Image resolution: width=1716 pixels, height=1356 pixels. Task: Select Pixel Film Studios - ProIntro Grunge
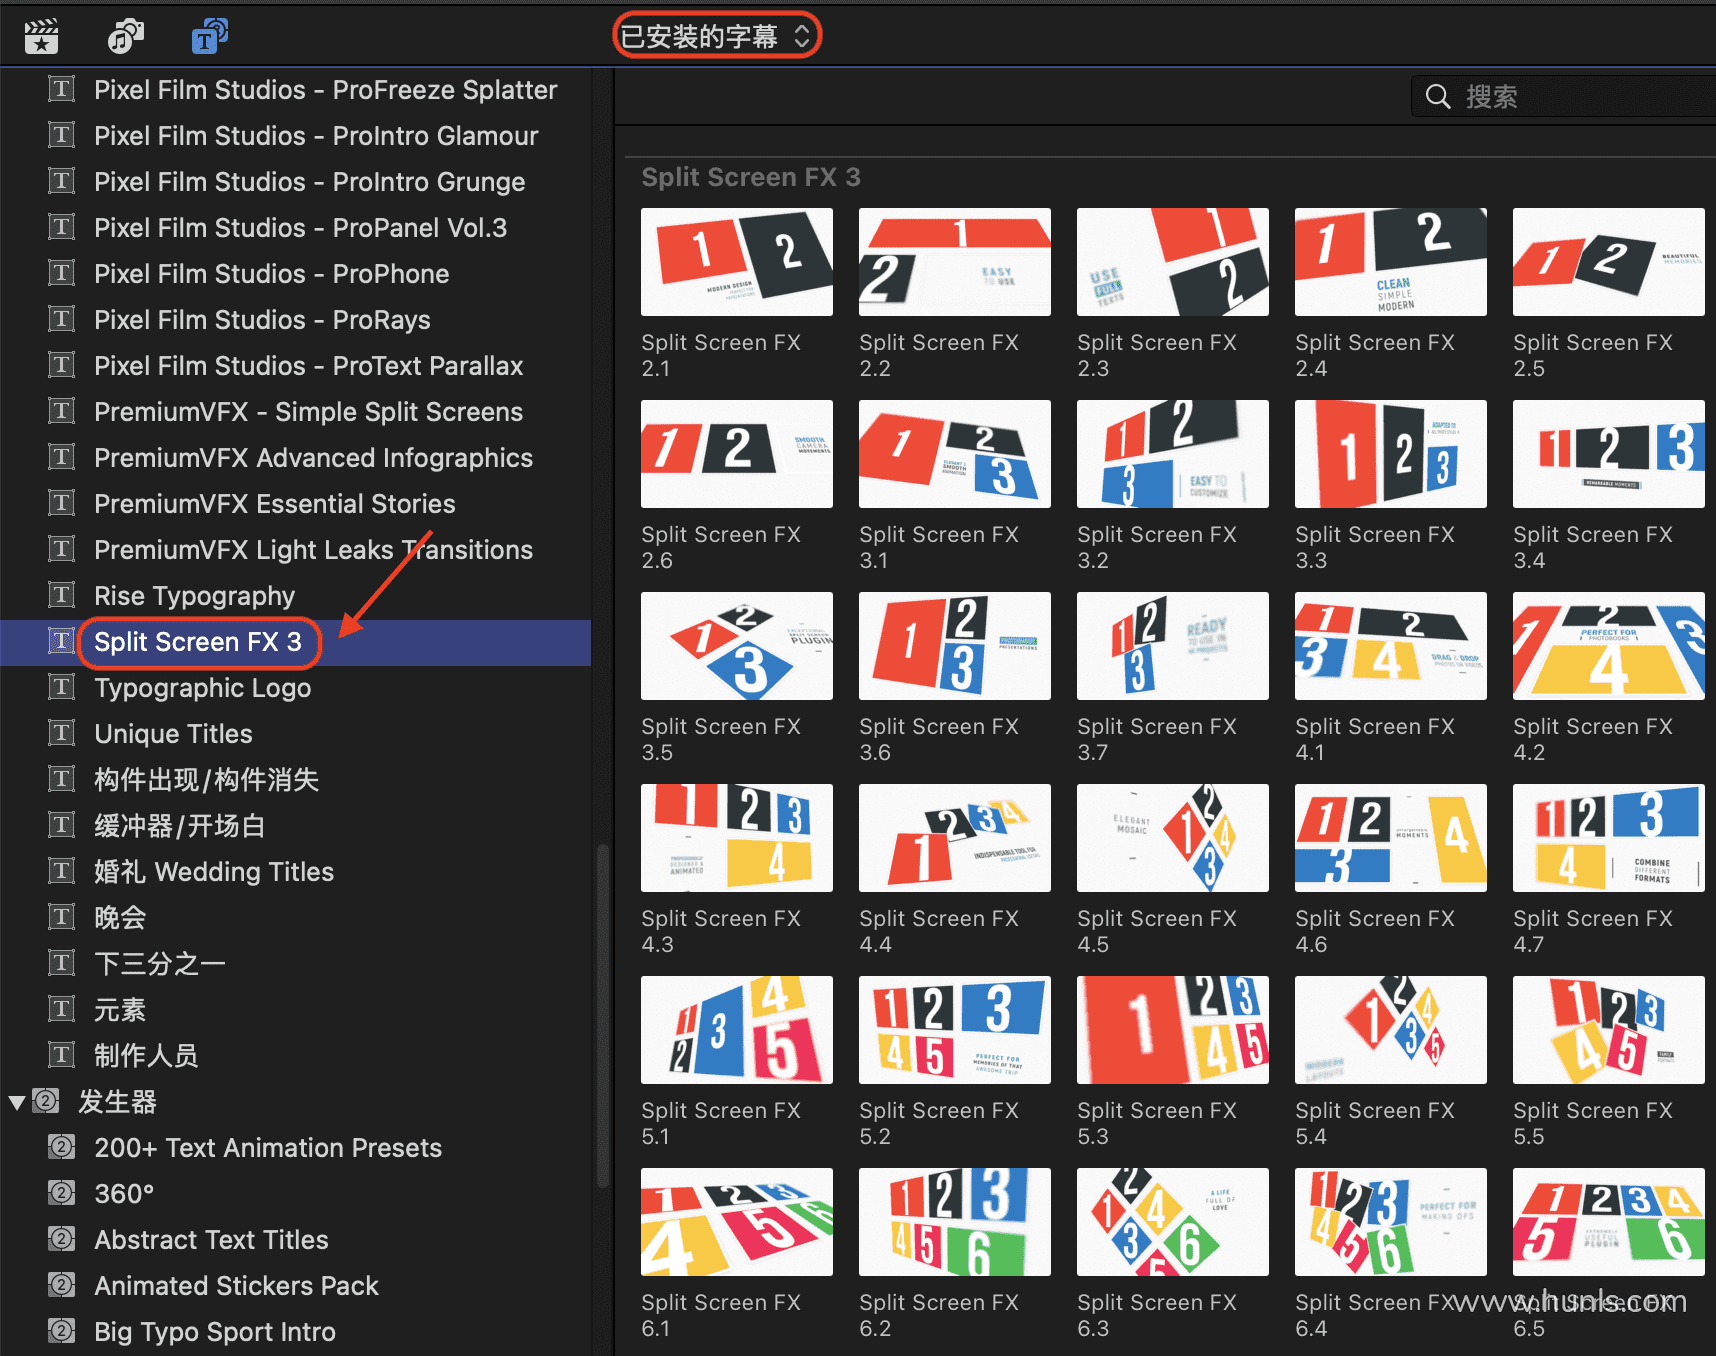(x=309, y=182)
